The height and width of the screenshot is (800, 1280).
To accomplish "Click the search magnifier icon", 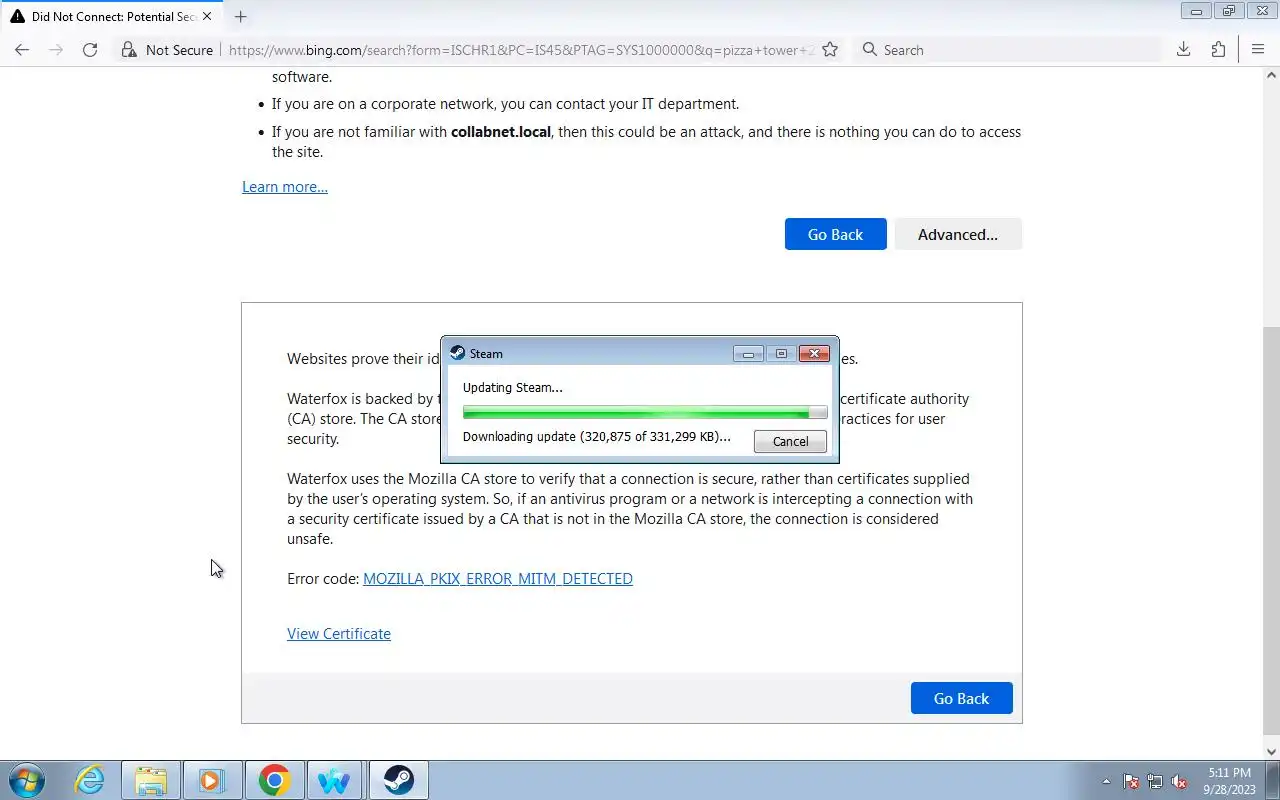I will (x=870, y=50).
